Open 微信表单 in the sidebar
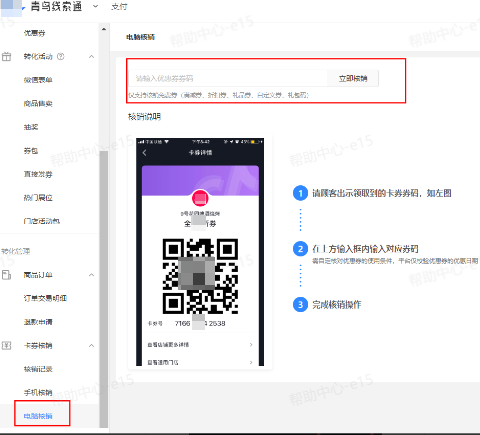The image size is (480, 435). pos(38,80)
